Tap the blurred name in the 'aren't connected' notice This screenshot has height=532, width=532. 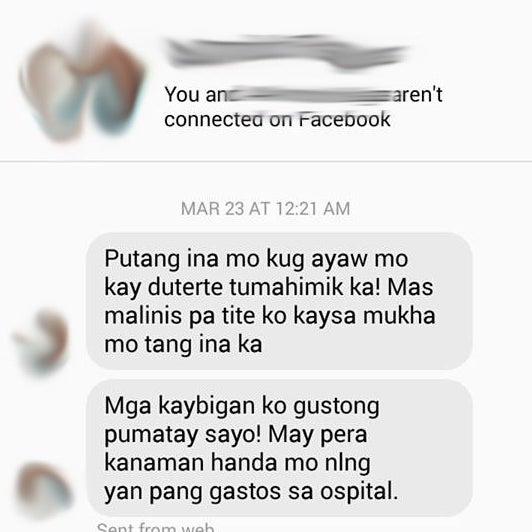coord(309,95)
